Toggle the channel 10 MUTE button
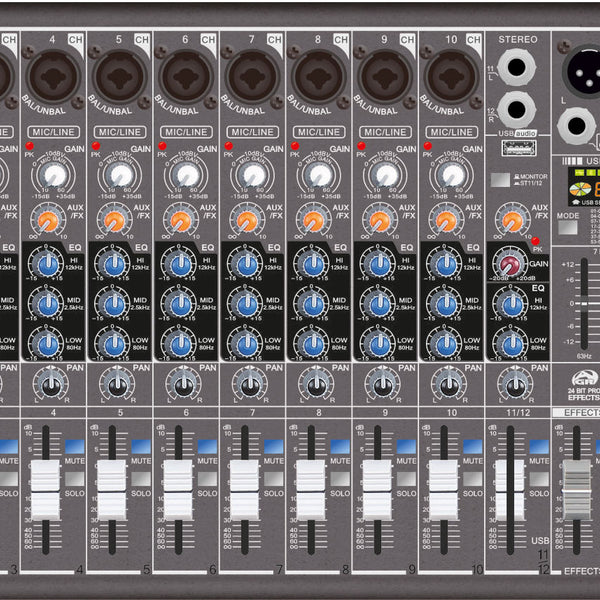This screenshot has width=600, height=600. coord(473,447)
